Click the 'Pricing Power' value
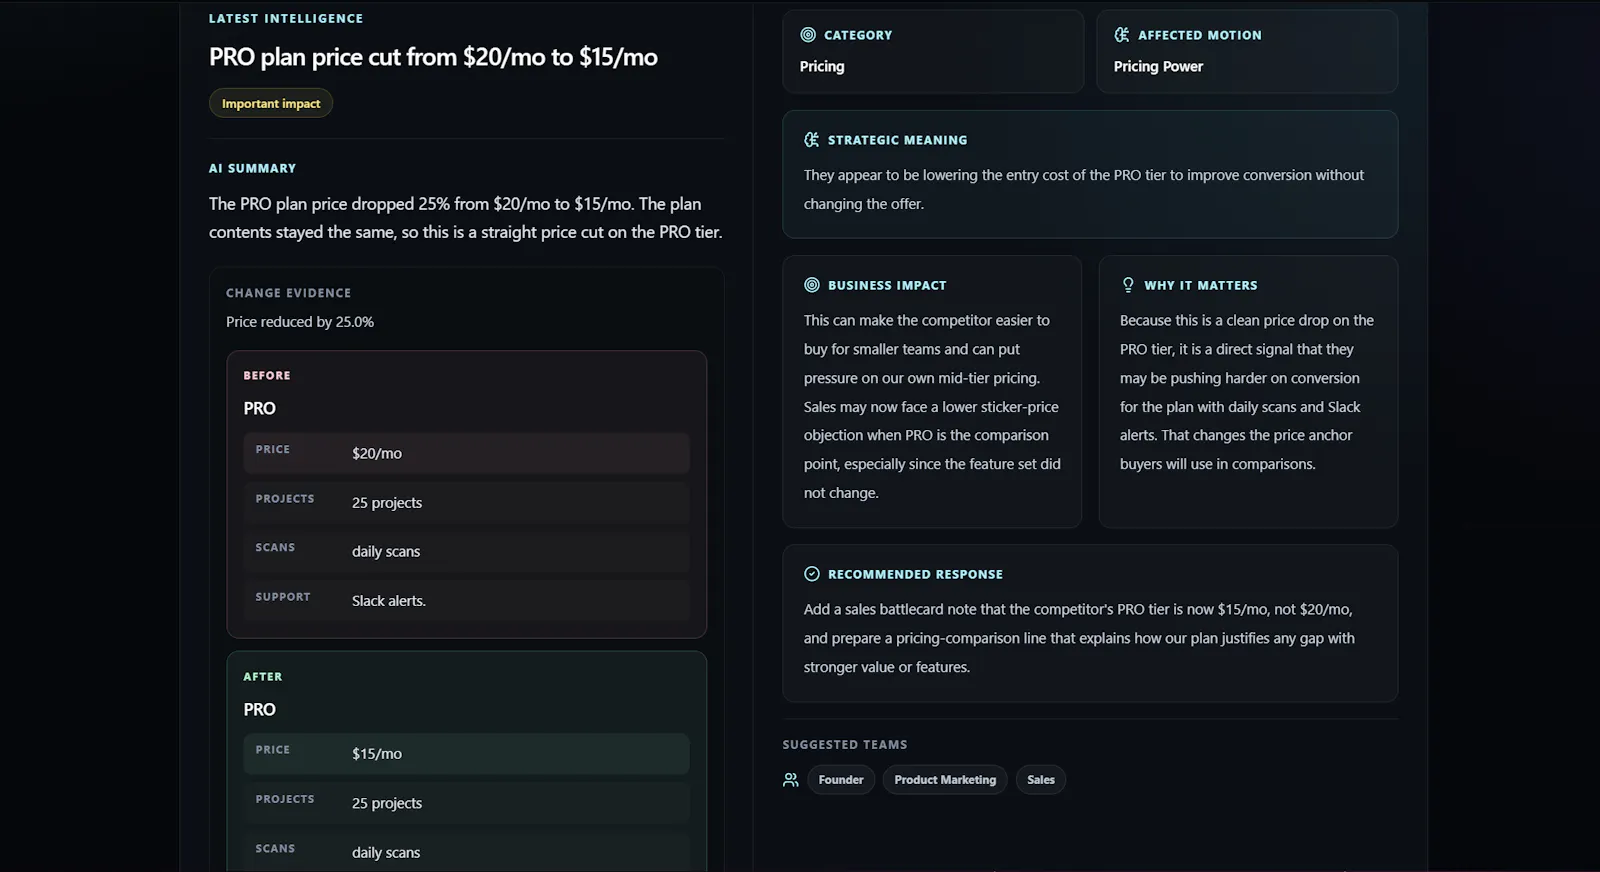Image resolution: width=1600 pixels, height=872 pixels. 1158,67
